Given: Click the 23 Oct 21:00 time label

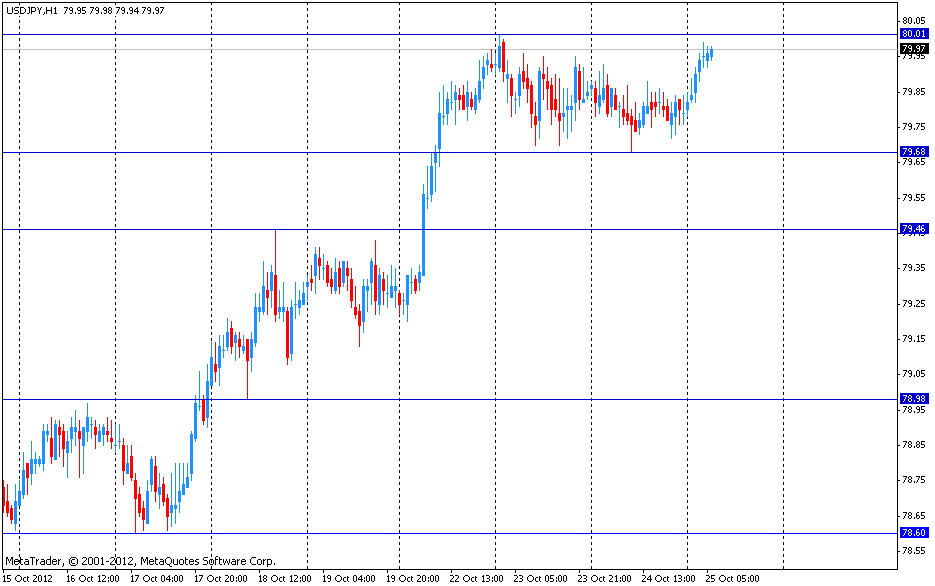Looking at the screenshot, I should pyautogui.click(x=605, y=578).
